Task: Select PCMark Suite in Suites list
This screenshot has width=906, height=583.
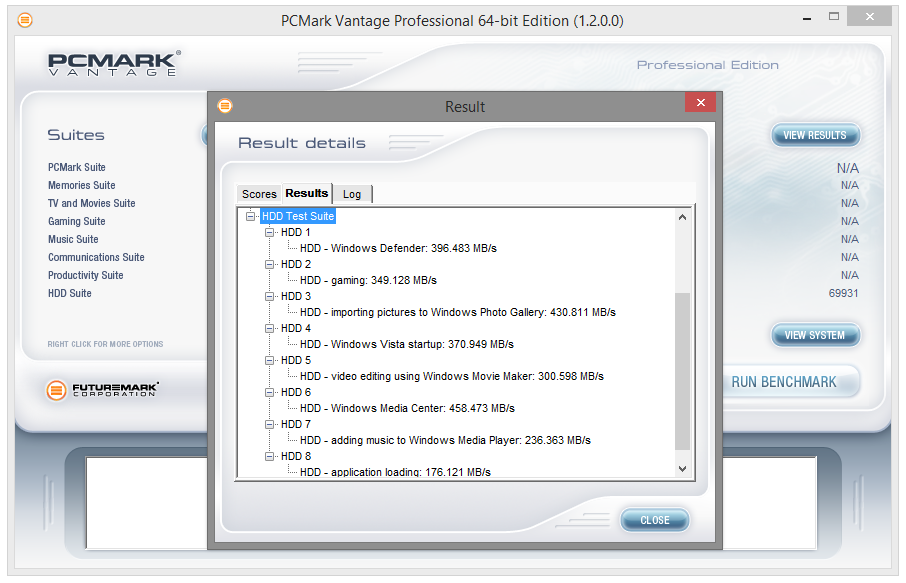Action: (77, 167)
